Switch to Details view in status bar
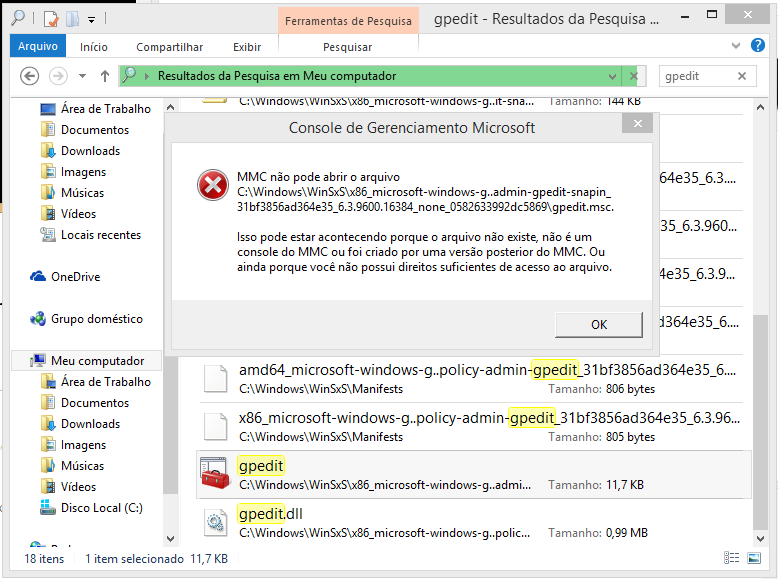778x579 pixels. [x=731, y=558]
